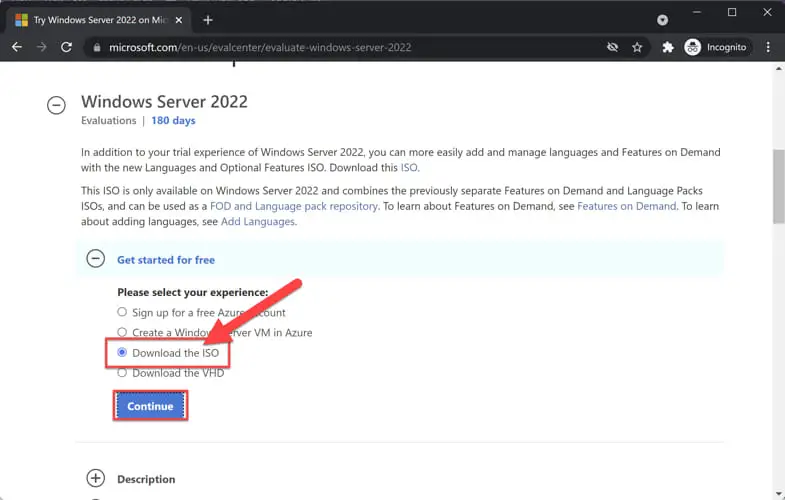Expand the Description section
The image size is (785, 500).
96,478
